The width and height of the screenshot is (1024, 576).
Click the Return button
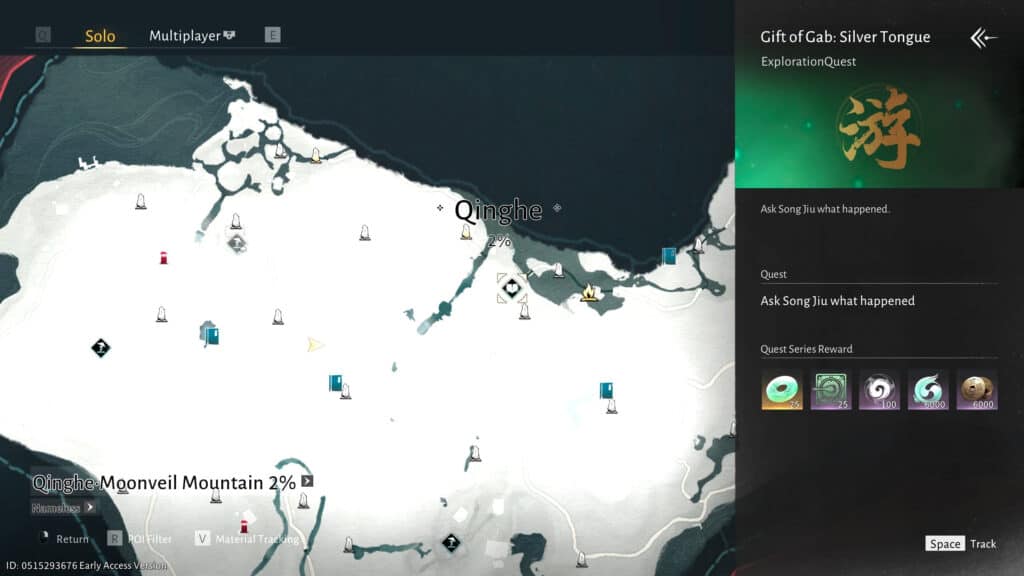63,539
